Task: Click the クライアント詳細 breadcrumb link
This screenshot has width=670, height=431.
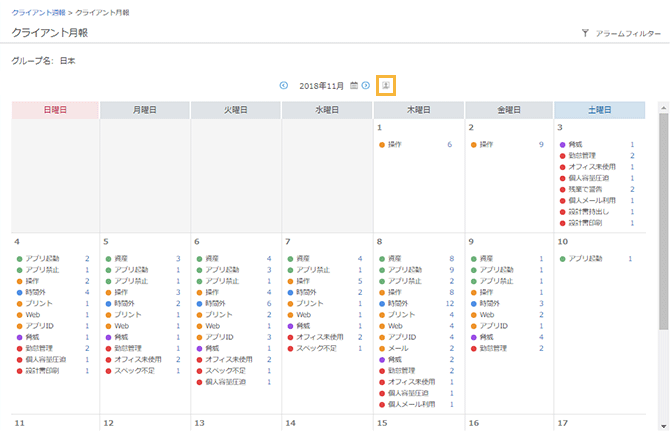Action: (40, 12)
